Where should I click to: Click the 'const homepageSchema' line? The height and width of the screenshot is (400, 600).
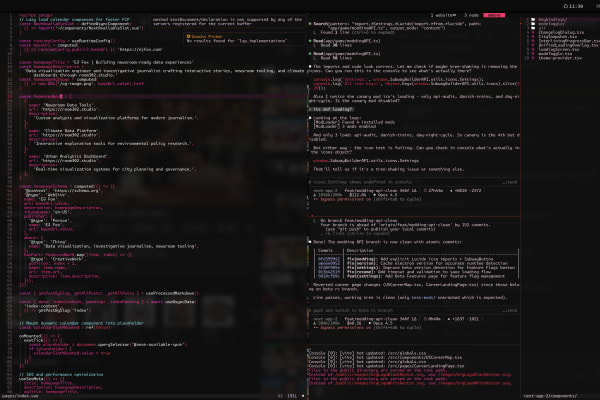tap(67, 186)
